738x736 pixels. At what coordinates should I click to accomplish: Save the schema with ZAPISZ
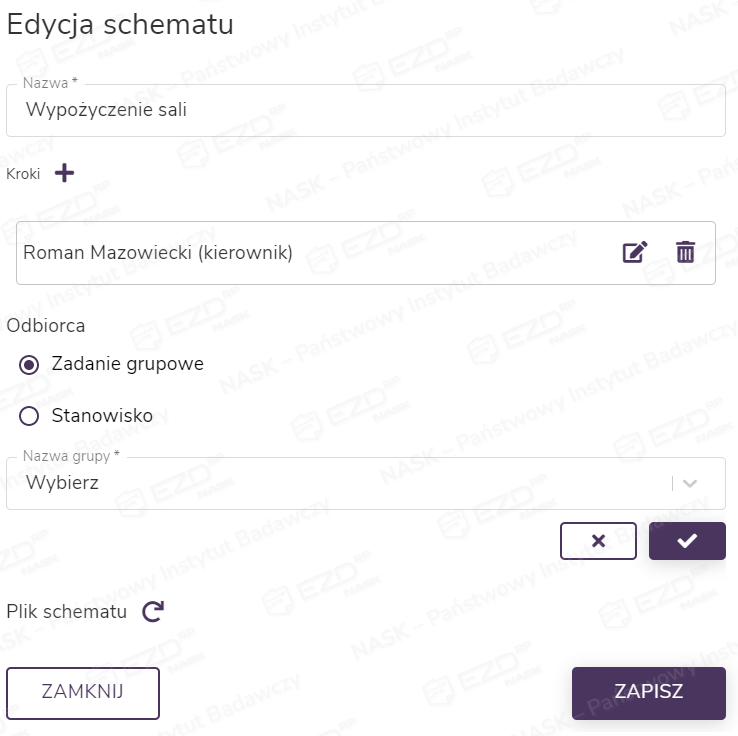pos(648,692)
